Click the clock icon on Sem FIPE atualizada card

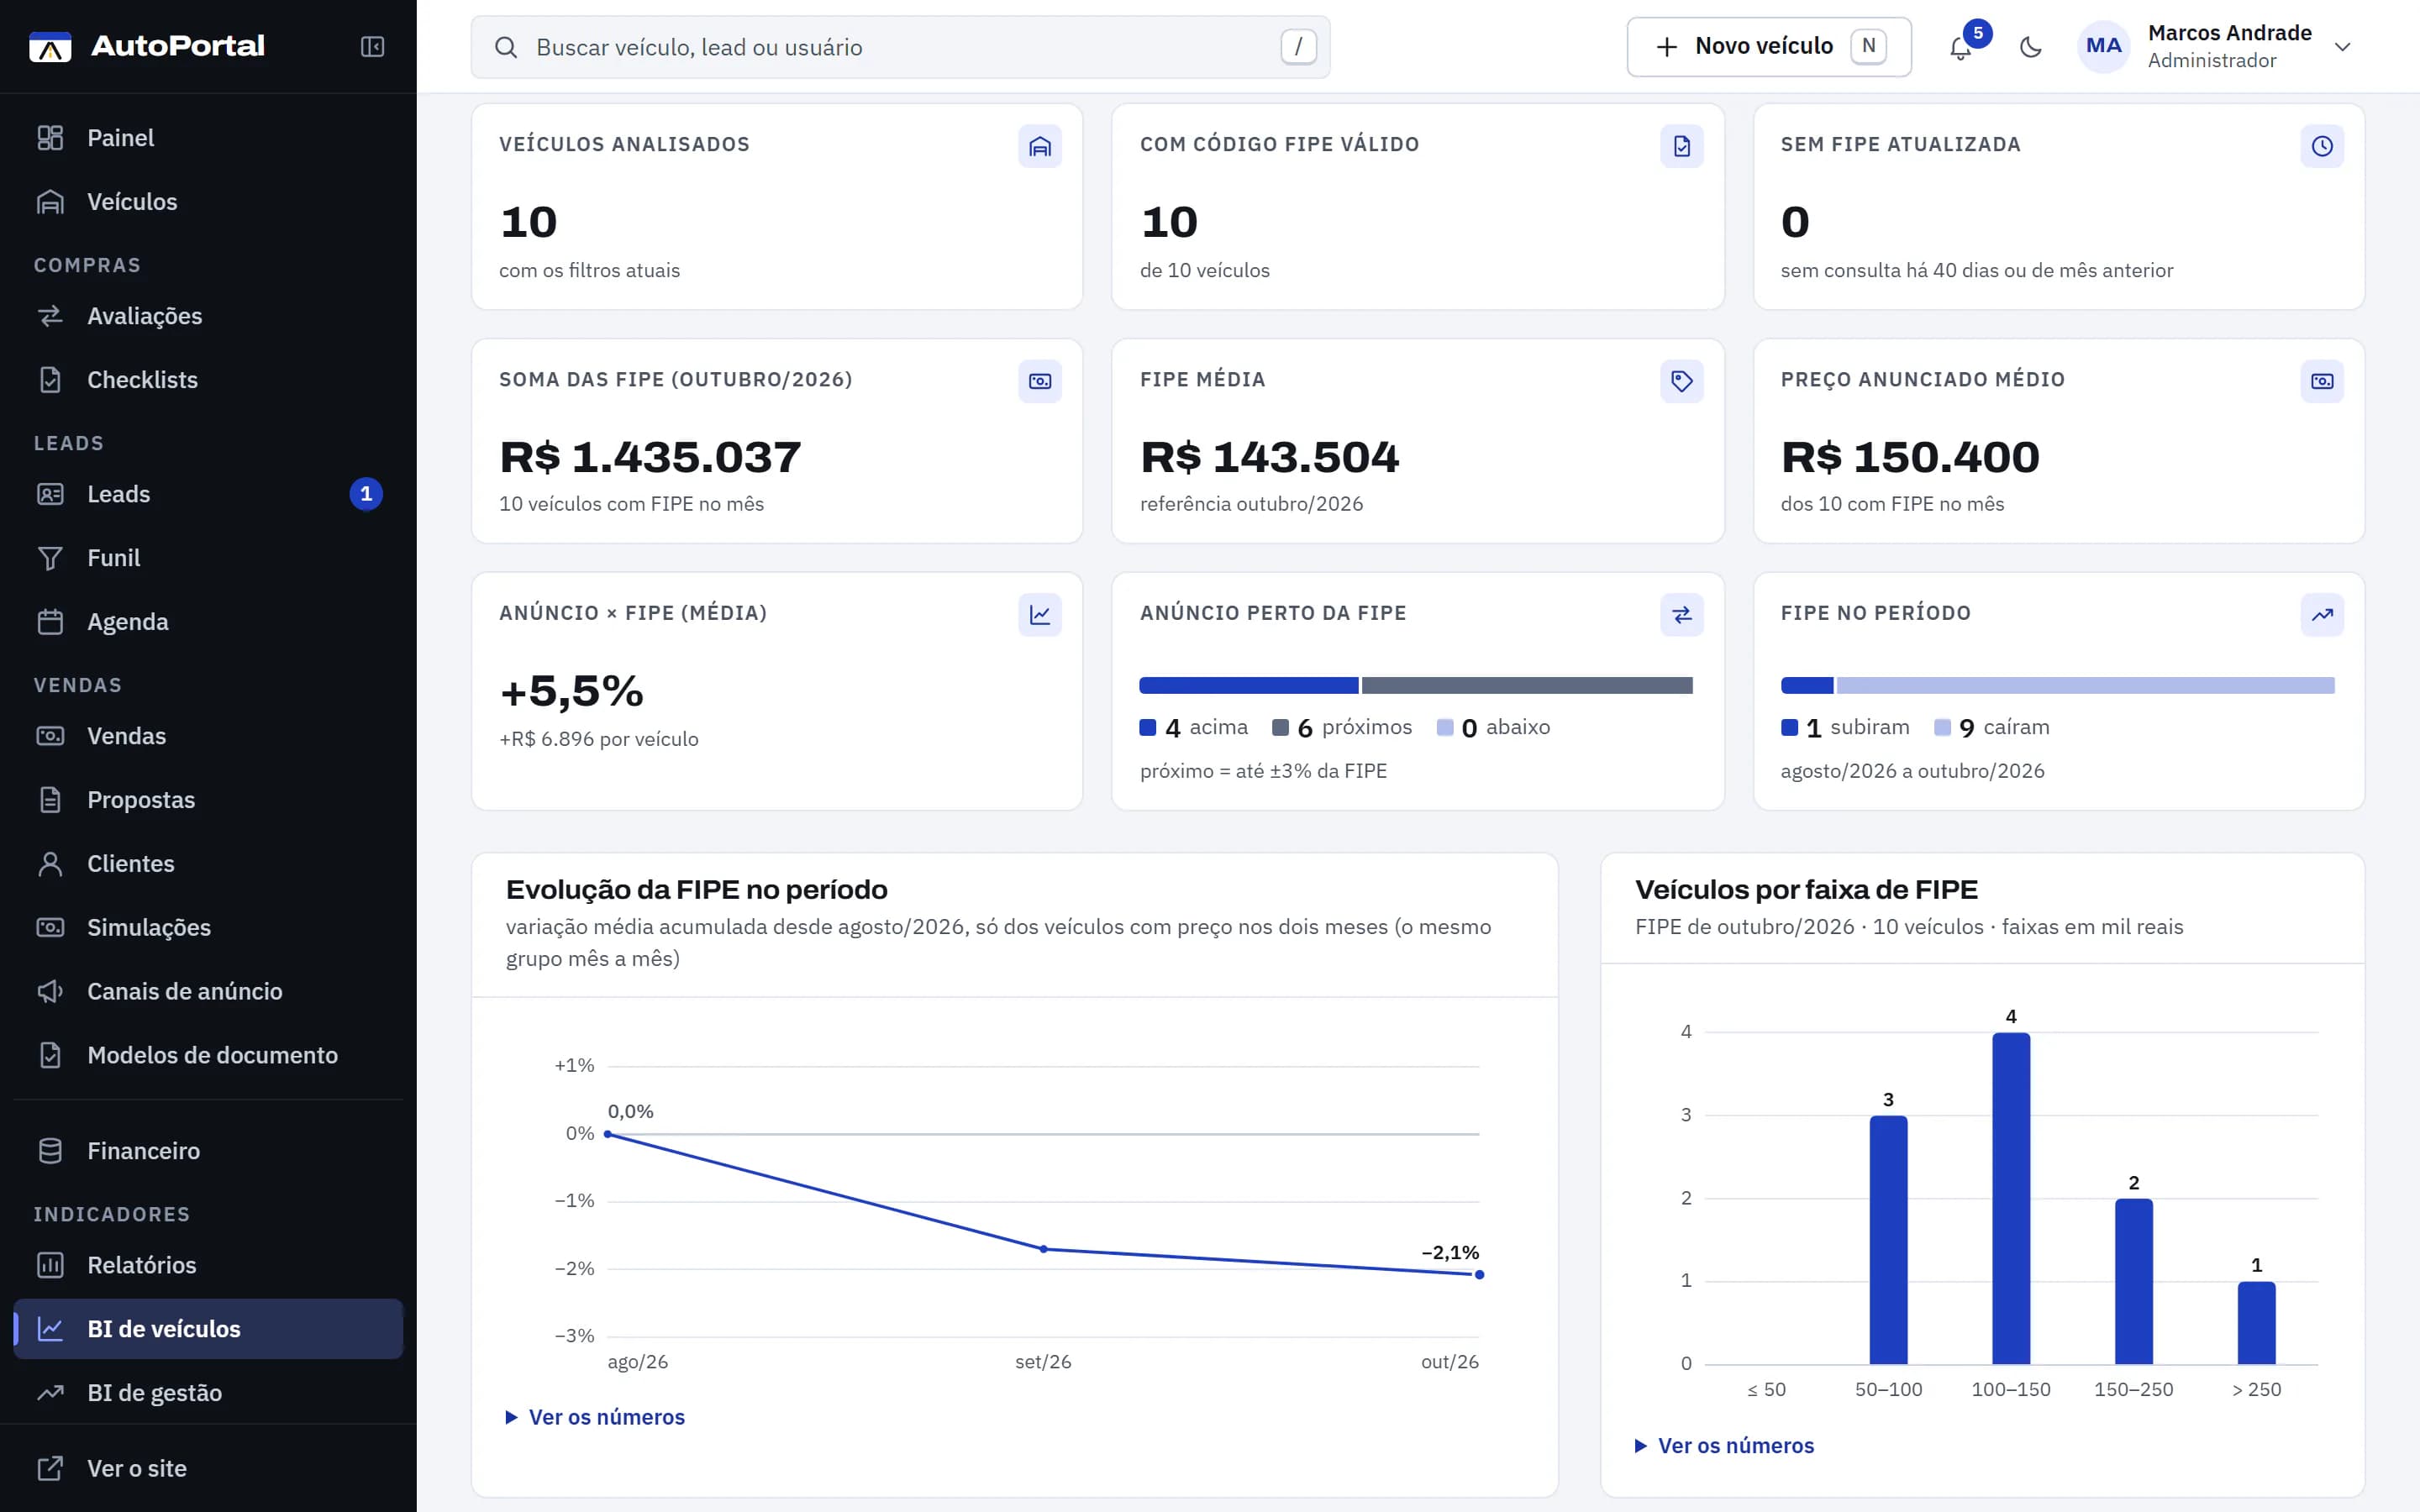[x=2322, y=147]
